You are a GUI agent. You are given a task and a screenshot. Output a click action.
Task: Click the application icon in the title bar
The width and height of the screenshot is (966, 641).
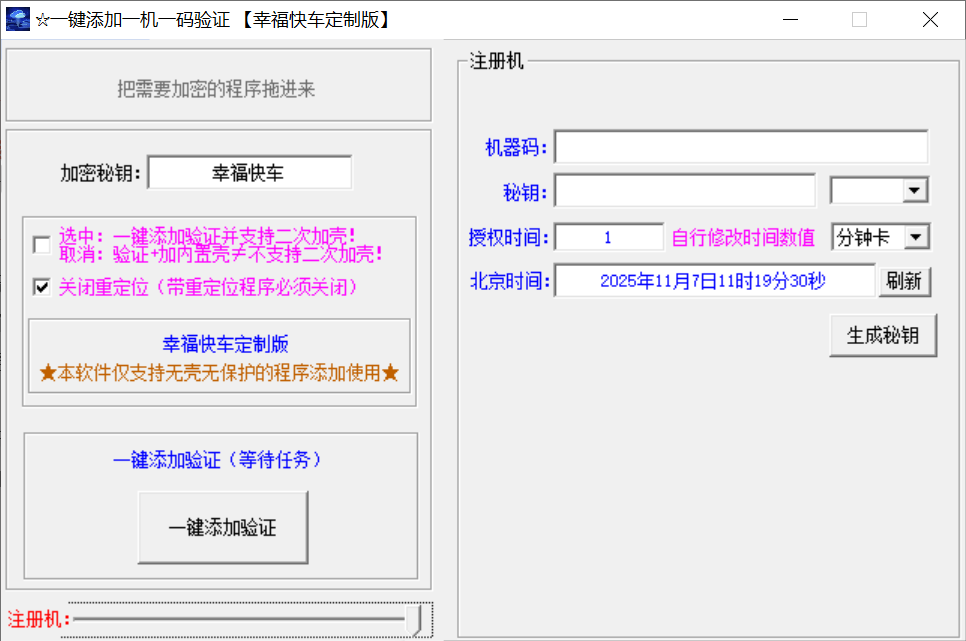pos(17,18)
